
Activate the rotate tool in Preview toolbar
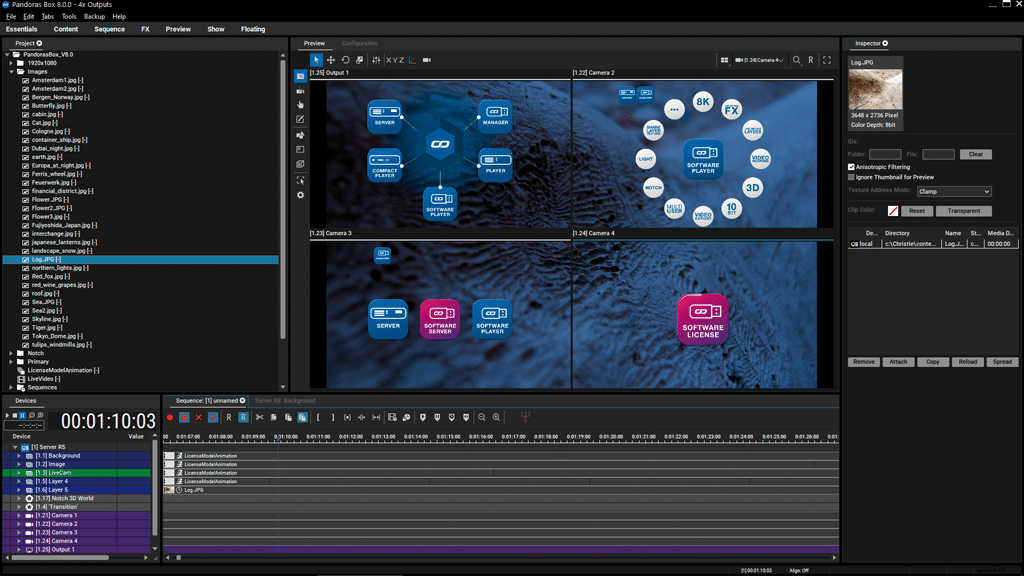[x=345, y=60]
